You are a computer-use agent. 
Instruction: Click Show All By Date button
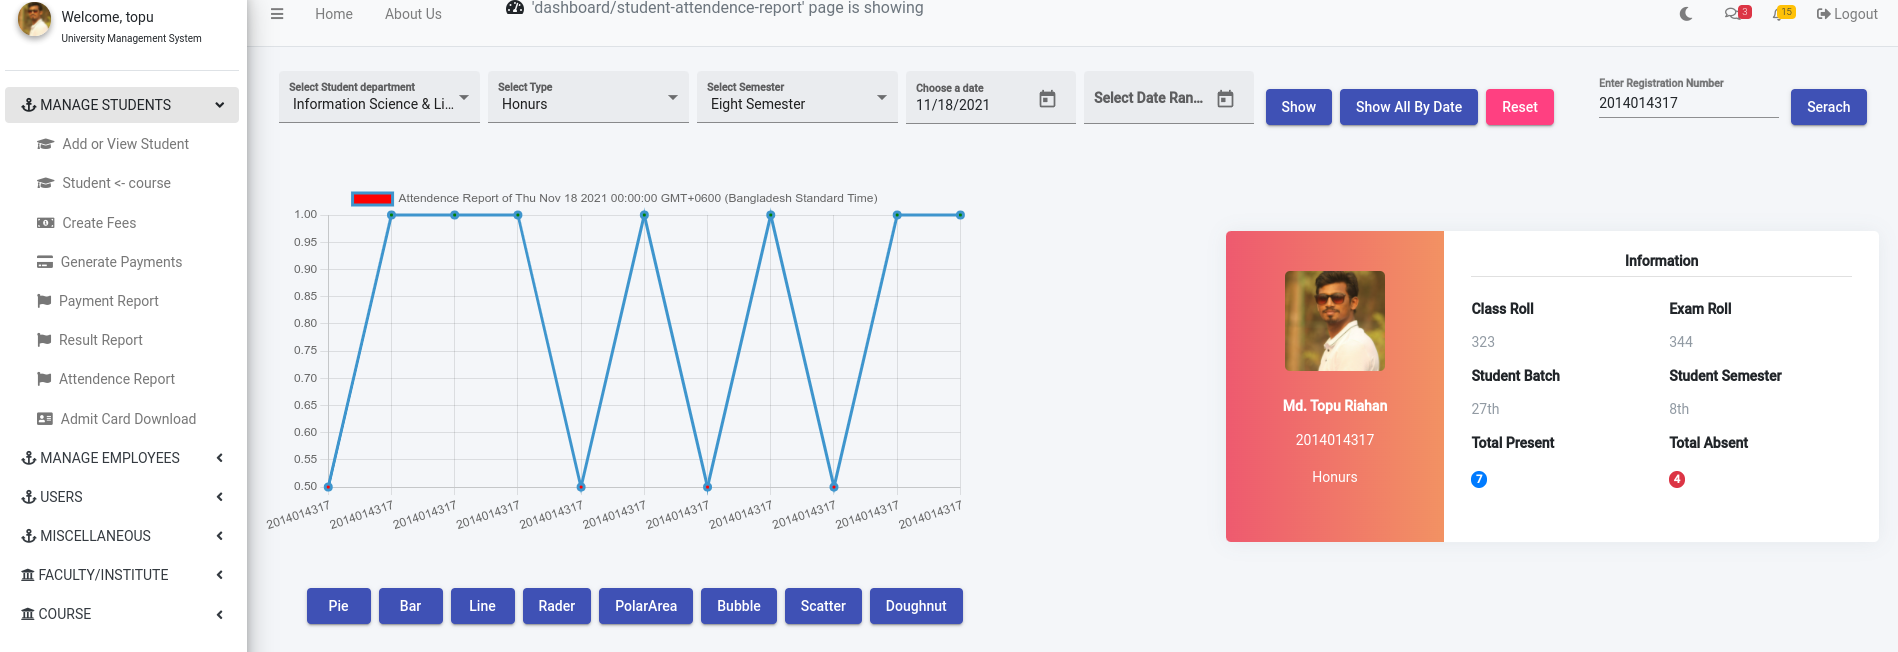tap(1409, 107)
